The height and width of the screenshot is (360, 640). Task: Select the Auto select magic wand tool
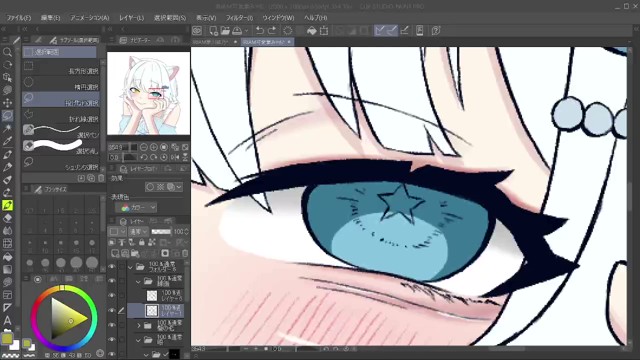click(x=7, y=128)
